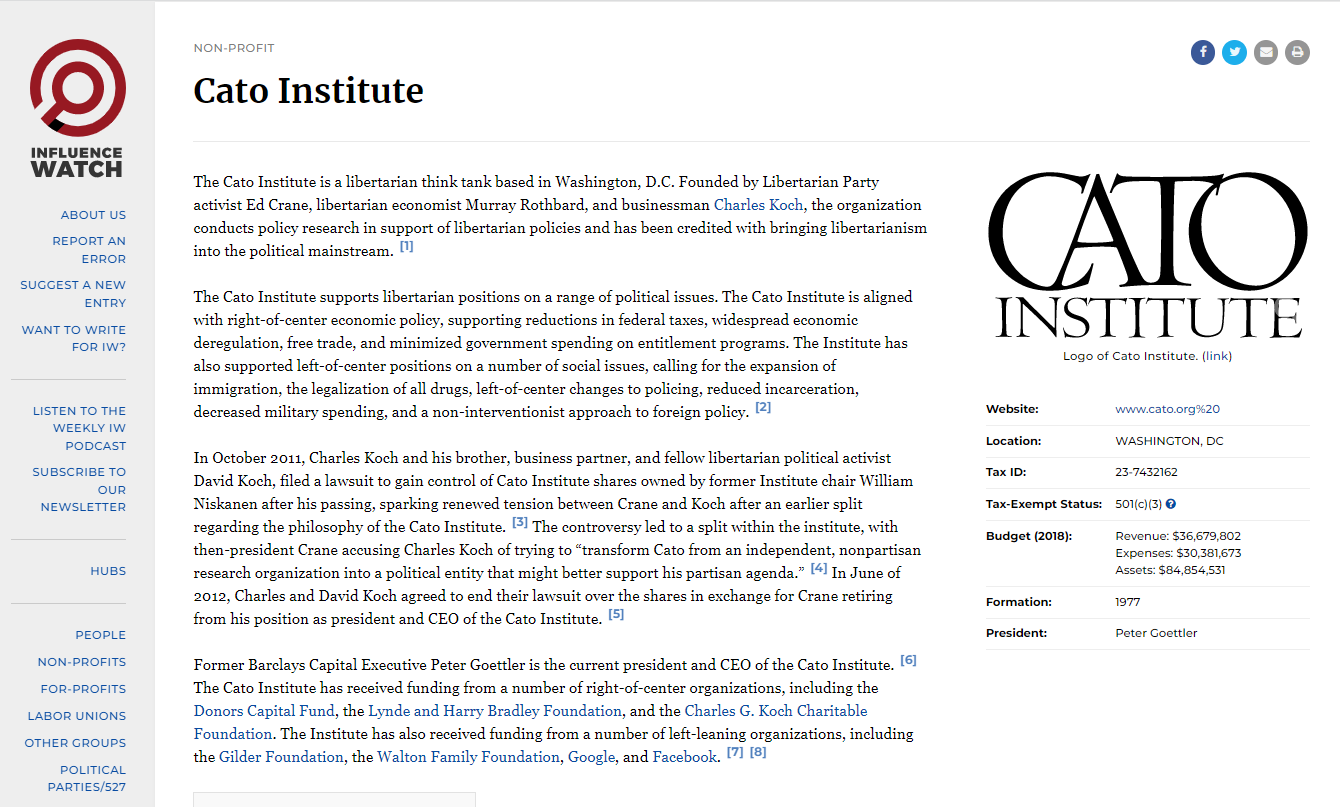Select Suggest a New Entry

click(x=73, y=294)
